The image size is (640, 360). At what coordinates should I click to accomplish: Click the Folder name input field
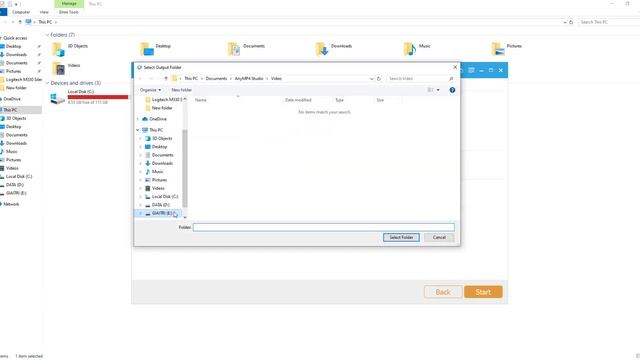[x=323, y=227]
